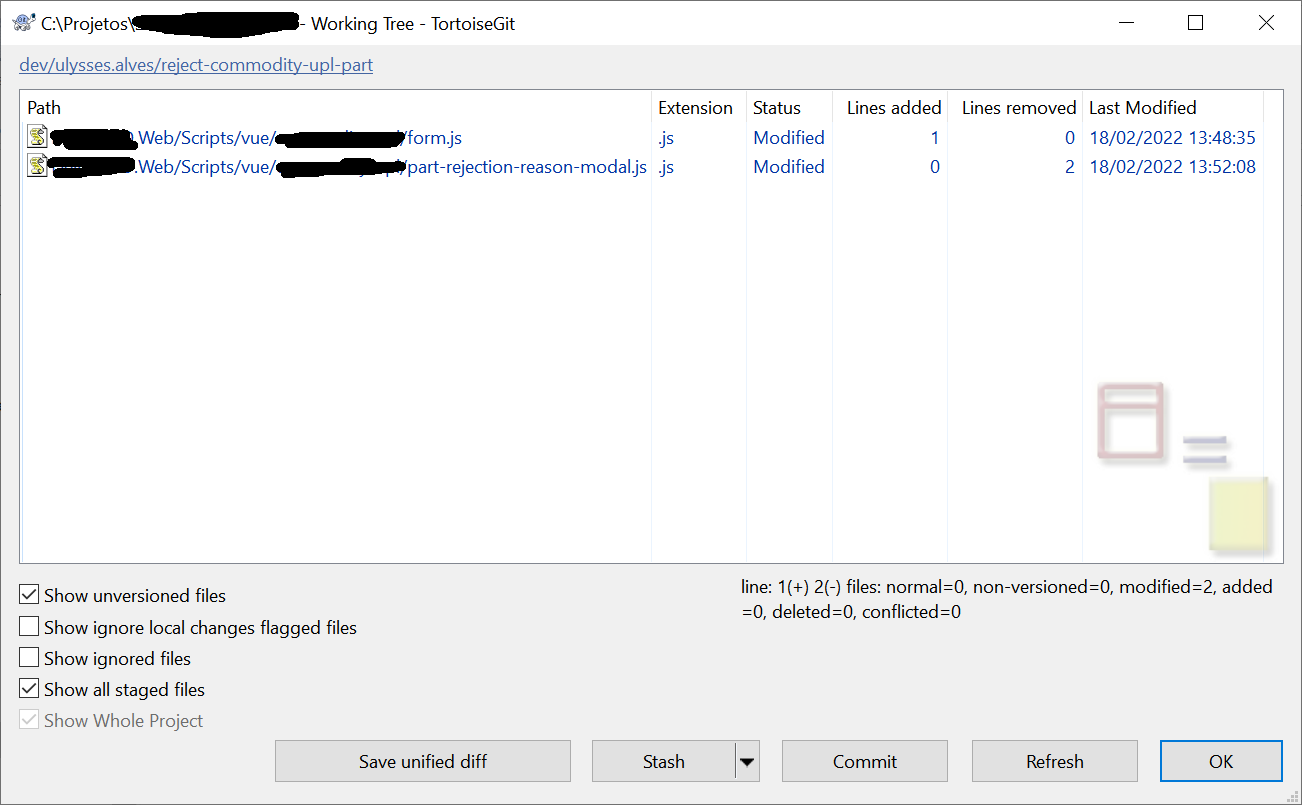Image resolution: width=1302 pixels, height=805 pixels.
Task: Click the Commit button
Action: (865, 761)
